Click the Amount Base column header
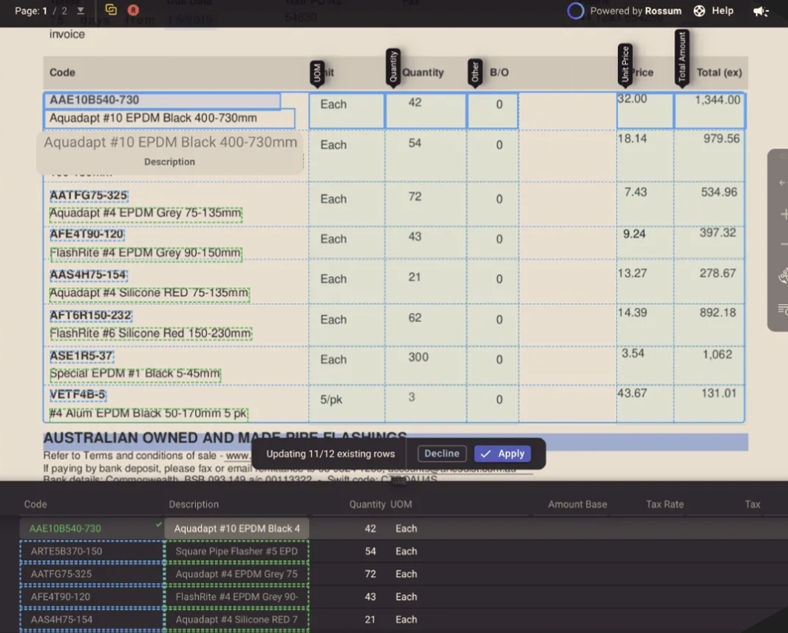This screenshot has width=788, height=633. (577, 504)
